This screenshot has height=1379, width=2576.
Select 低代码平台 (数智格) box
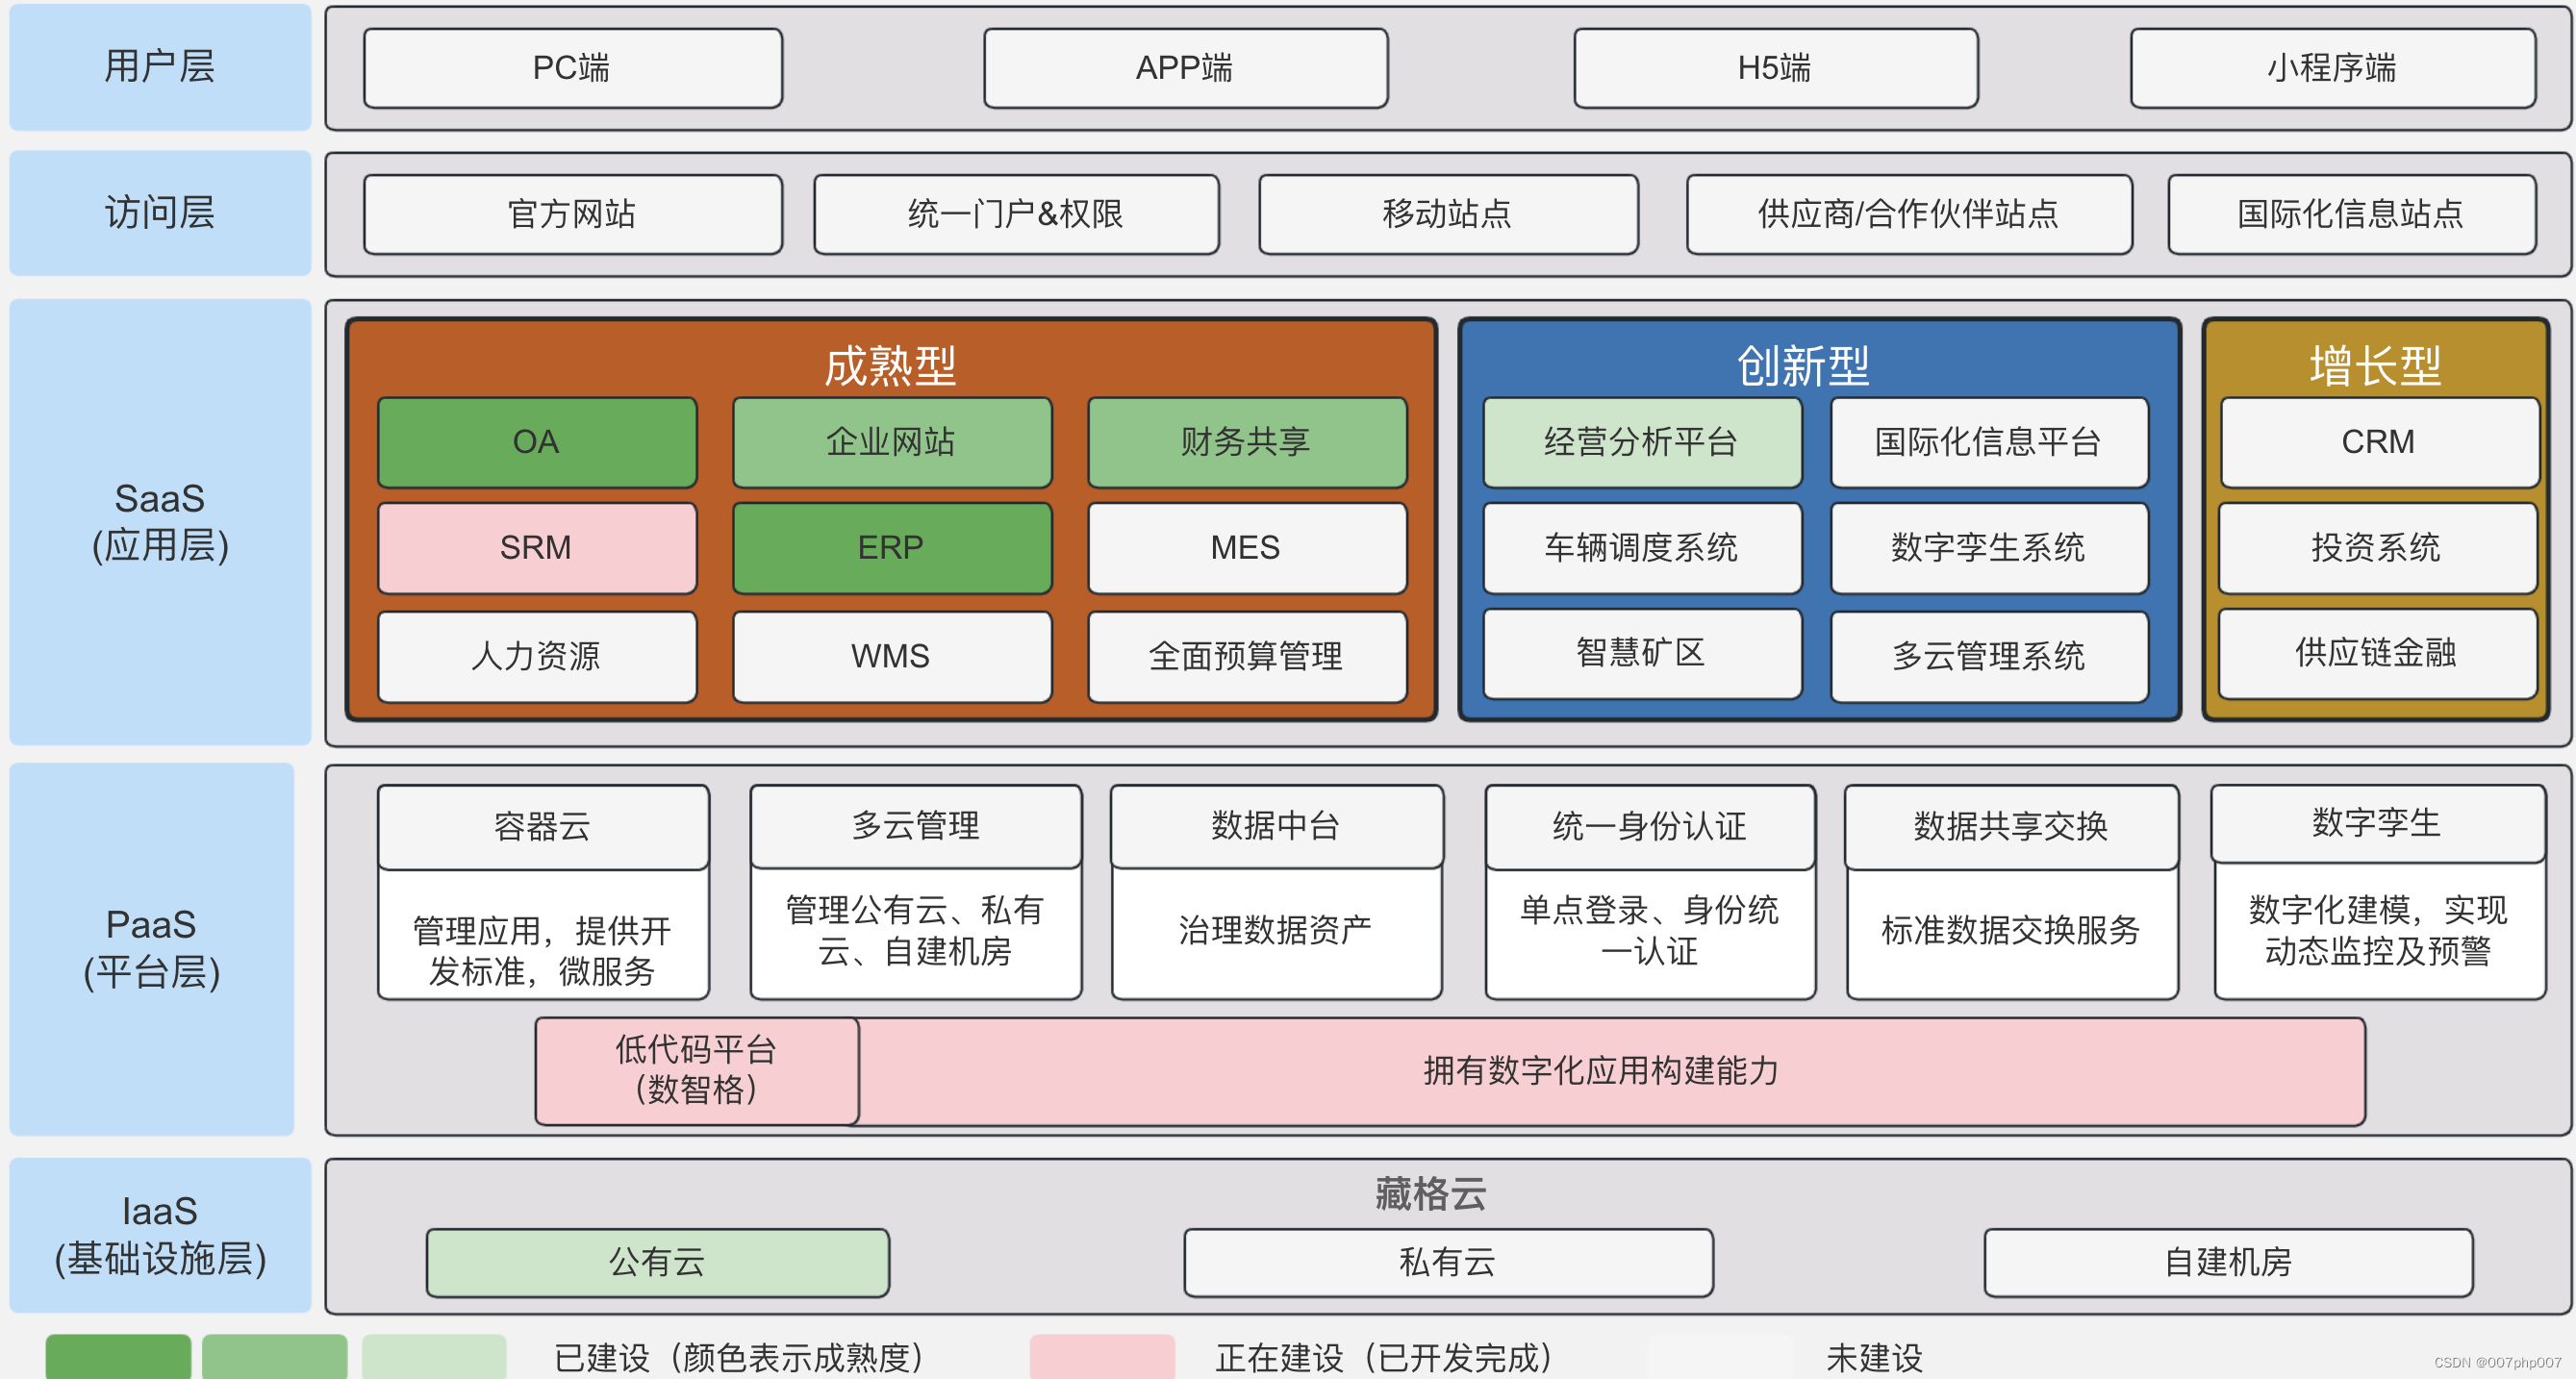point(697,1070)
